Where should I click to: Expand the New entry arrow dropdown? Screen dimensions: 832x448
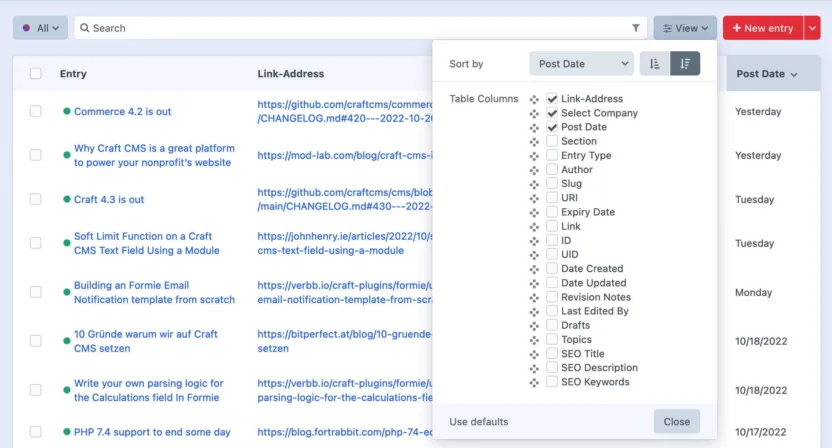pos(812,28)
